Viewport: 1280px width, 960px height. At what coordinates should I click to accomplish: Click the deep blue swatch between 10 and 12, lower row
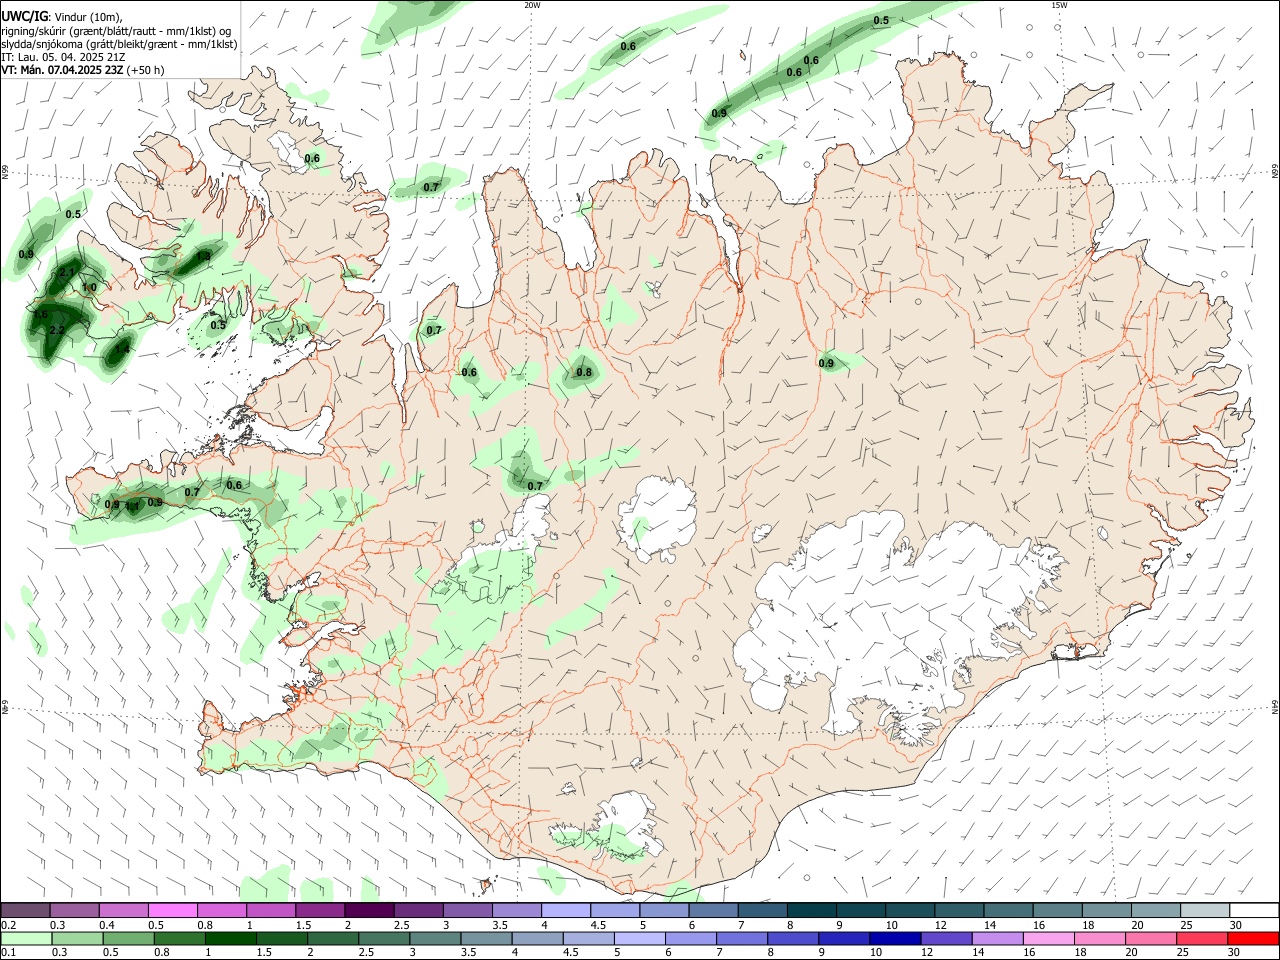point(894,938)
